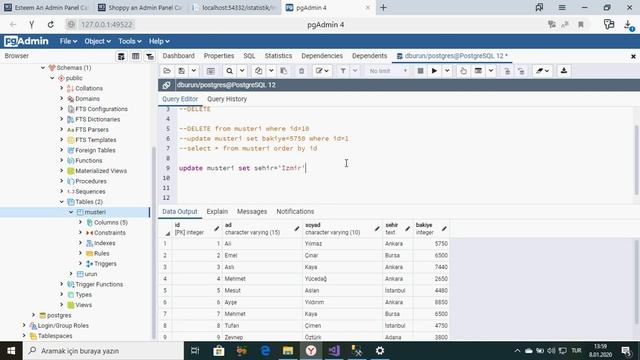Click the Paste toolbar icon

(x=284, y=71)
